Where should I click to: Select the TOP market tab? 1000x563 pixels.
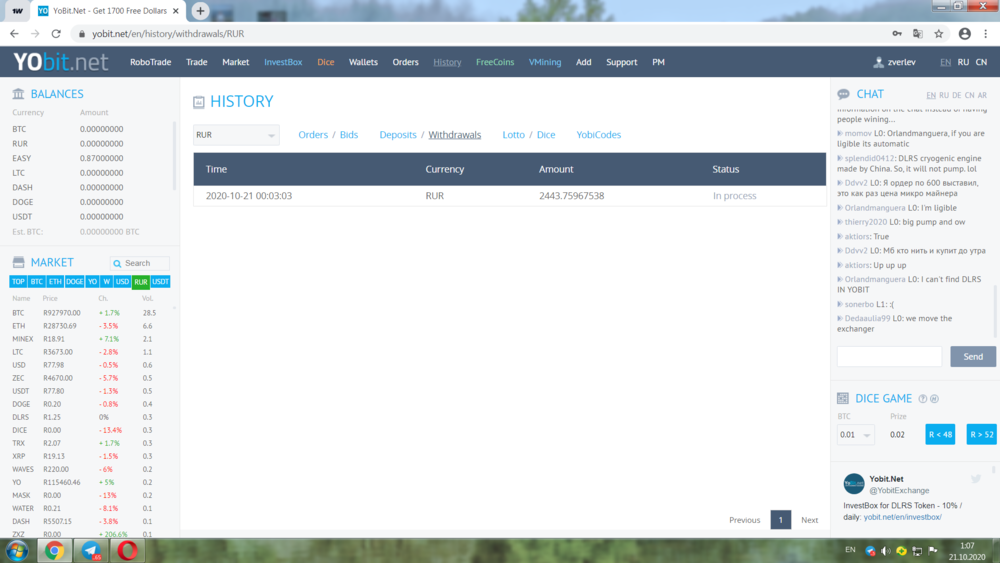pos(18,282)
